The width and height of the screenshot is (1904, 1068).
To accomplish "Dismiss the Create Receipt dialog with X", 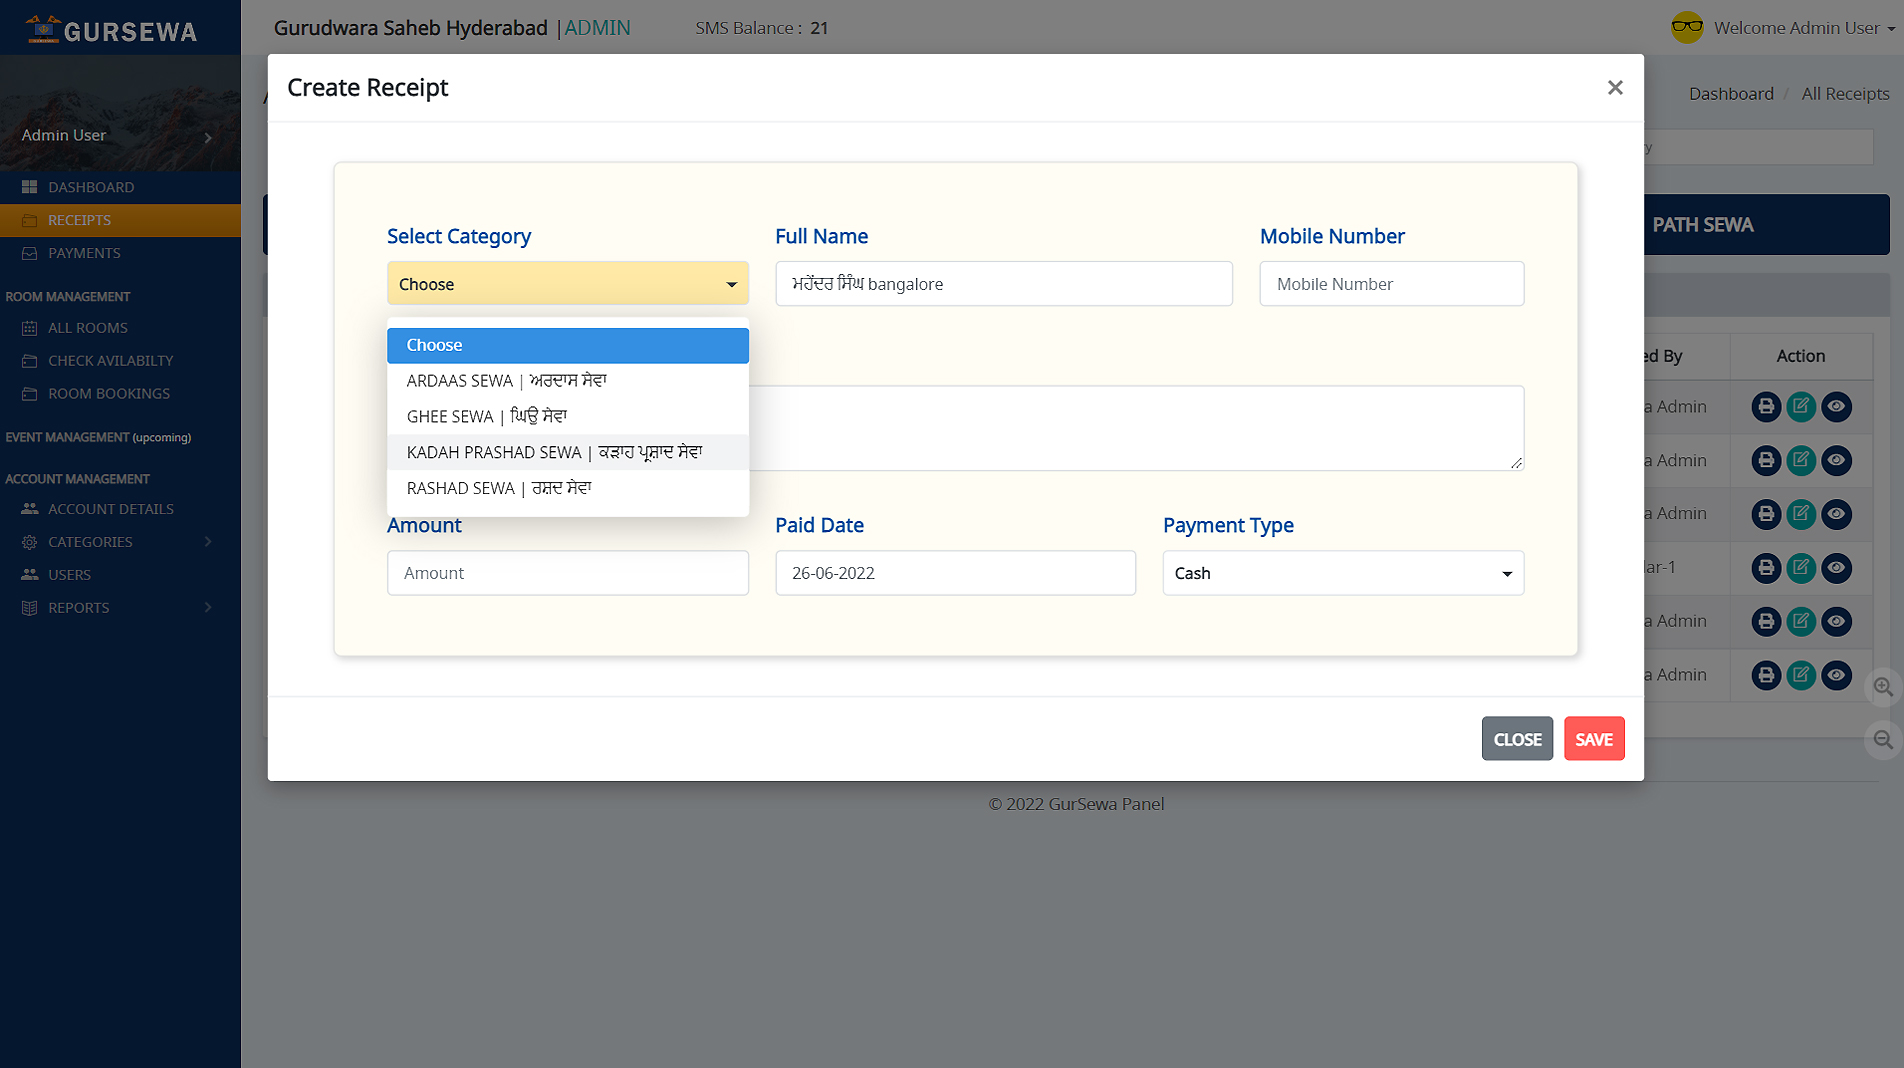I will 1614,88.
